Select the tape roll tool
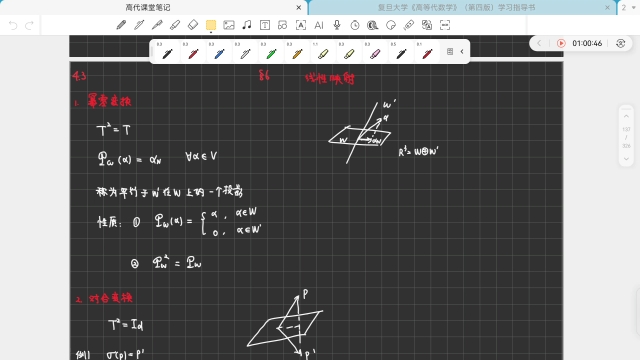 point(373,25)
